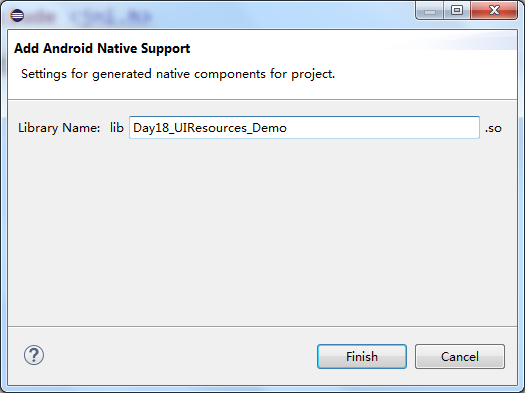The image size is (525, 393).
Task: Click the Library Name: label
Action: coord(59,128)
